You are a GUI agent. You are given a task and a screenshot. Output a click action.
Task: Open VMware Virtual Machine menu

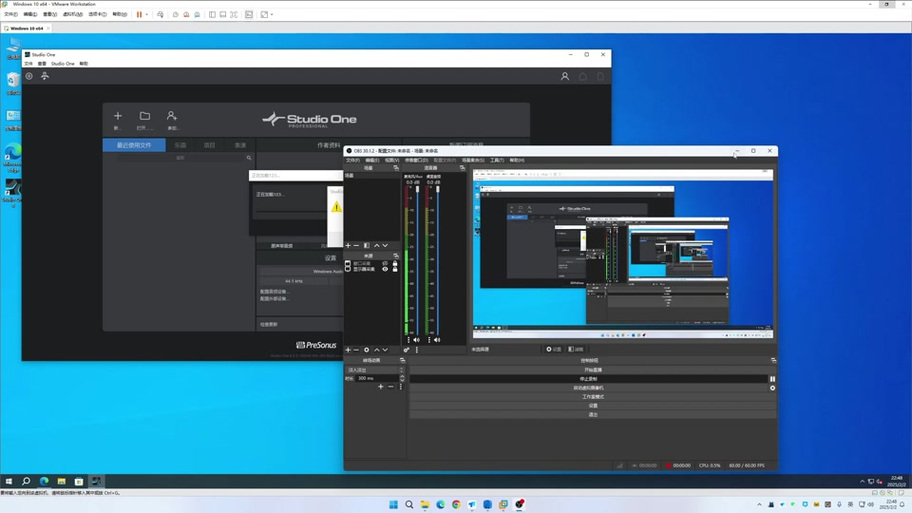pyautogui.click(x=72, y=15)
